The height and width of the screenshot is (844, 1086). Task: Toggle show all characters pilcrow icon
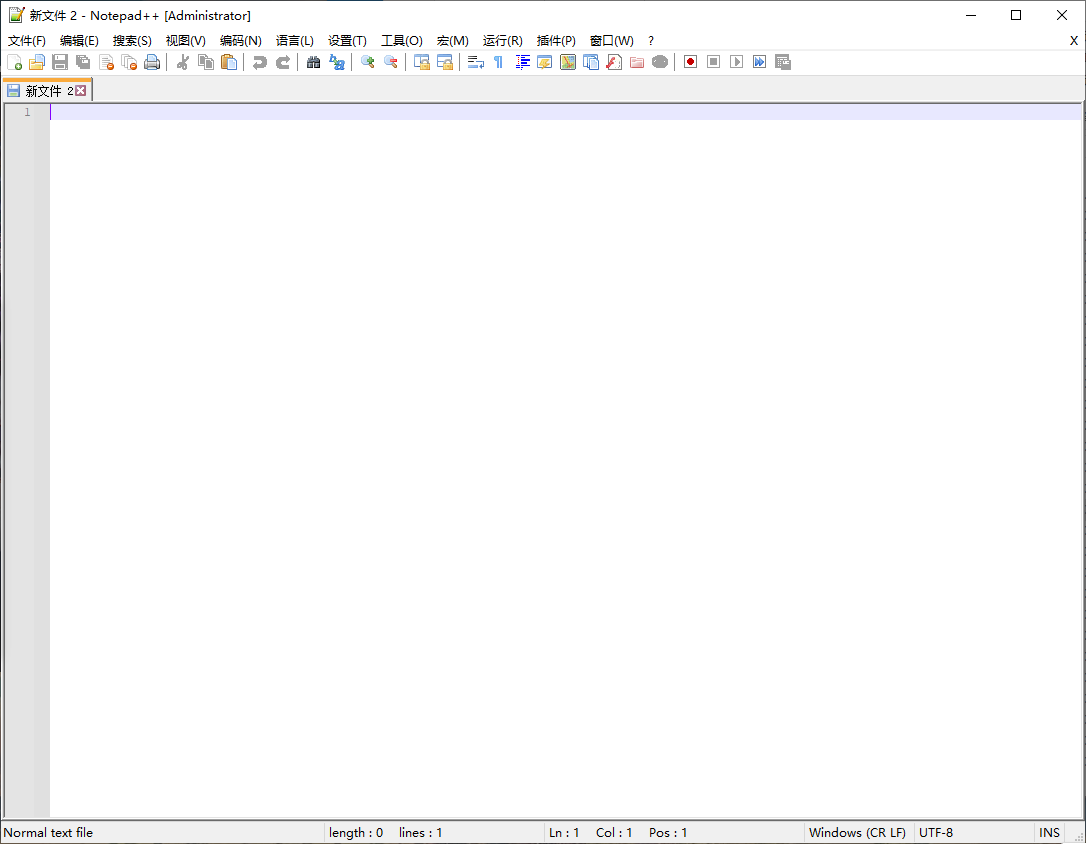click(498, 62)
